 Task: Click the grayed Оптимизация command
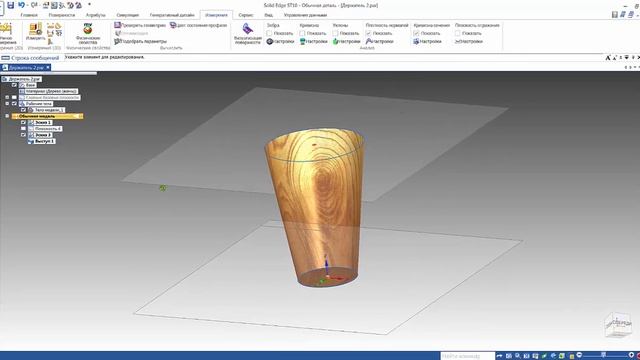point(131,33)
